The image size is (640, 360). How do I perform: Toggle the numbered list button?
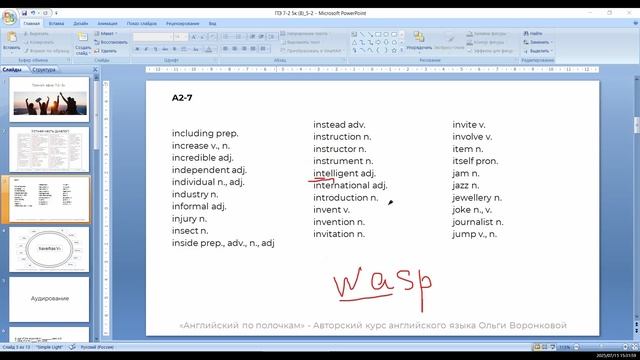239,37
